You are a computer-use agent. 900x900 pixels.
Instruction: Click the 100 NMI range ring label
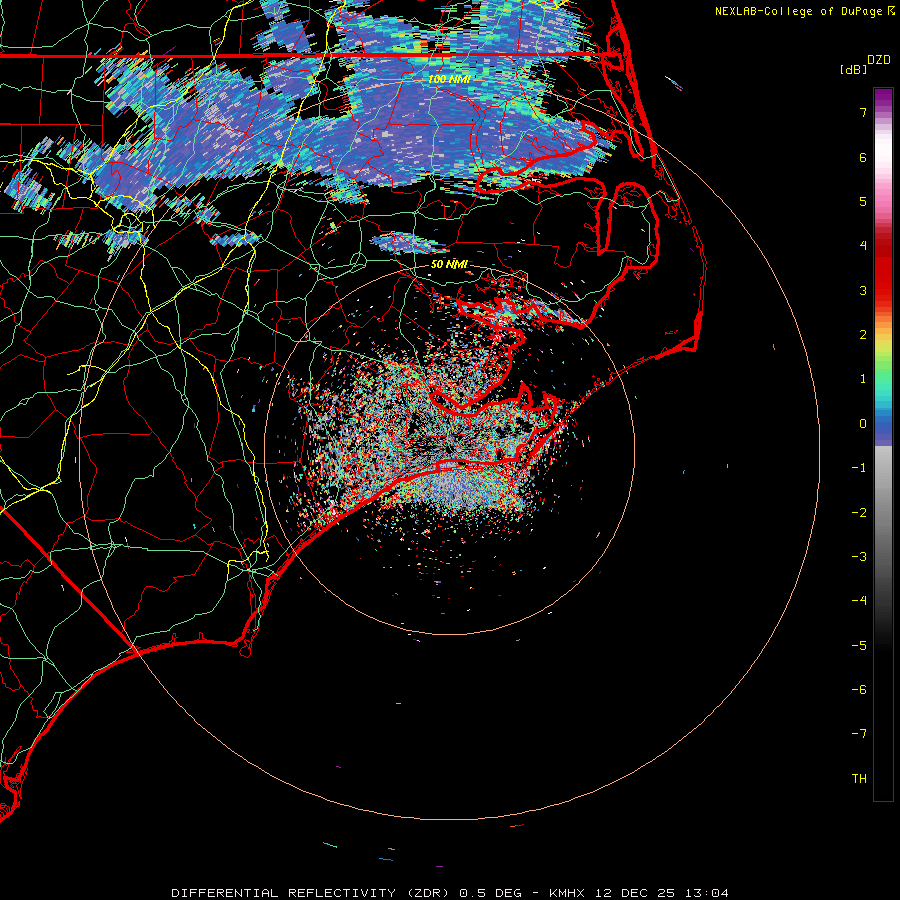(449, 79)
